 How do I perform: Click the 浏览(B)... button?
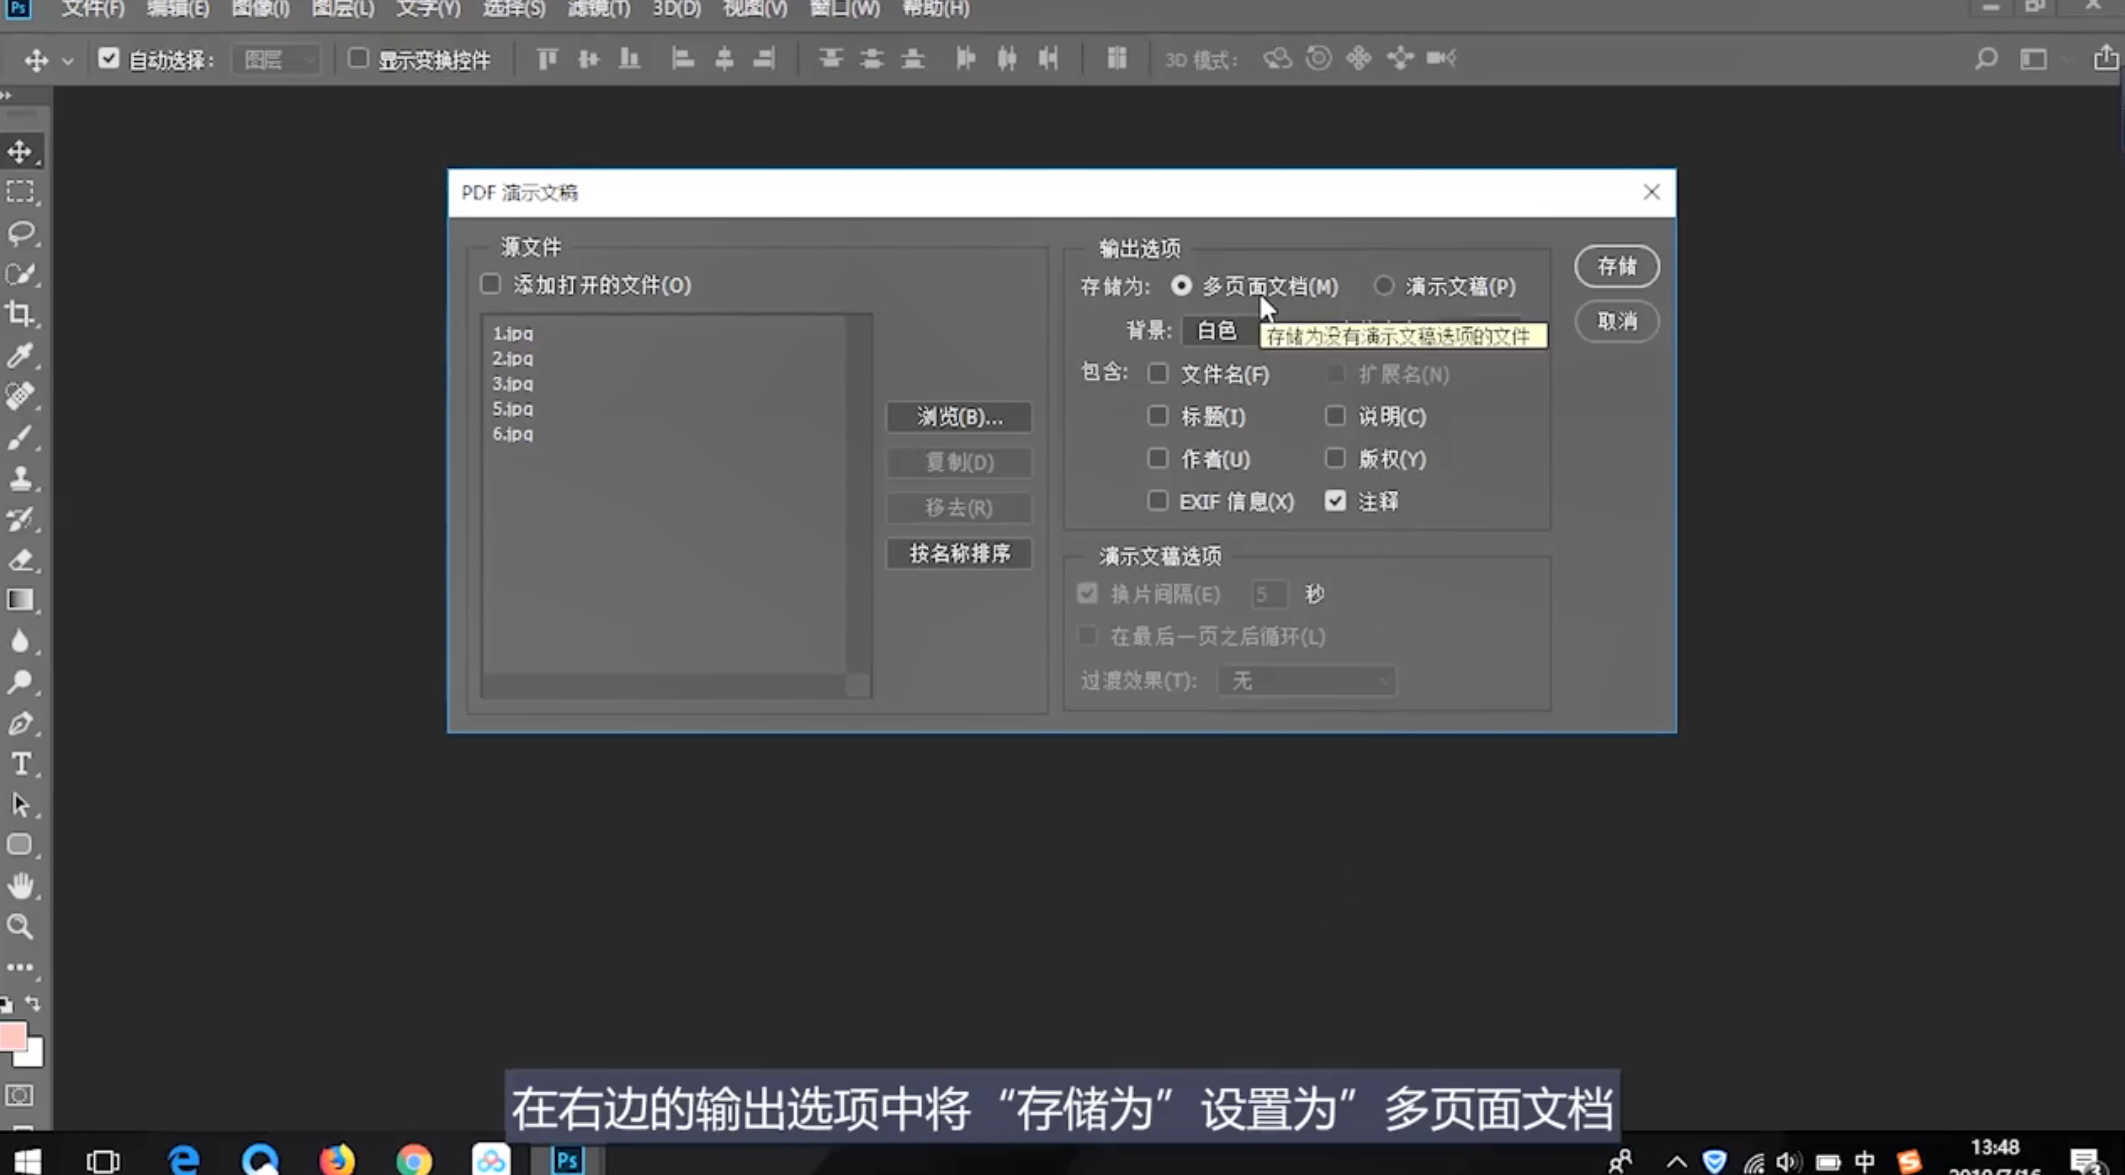point(959,417)
